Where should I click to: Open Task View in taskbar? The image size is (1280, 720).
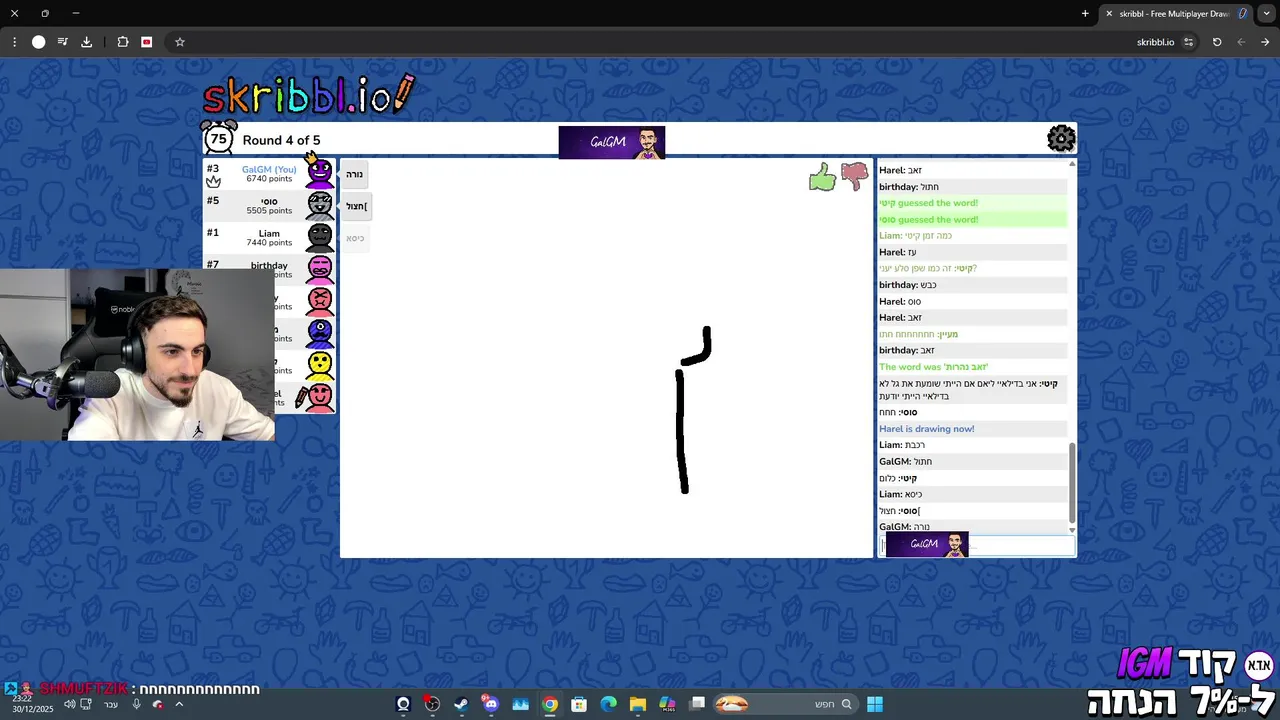(697, 704)
